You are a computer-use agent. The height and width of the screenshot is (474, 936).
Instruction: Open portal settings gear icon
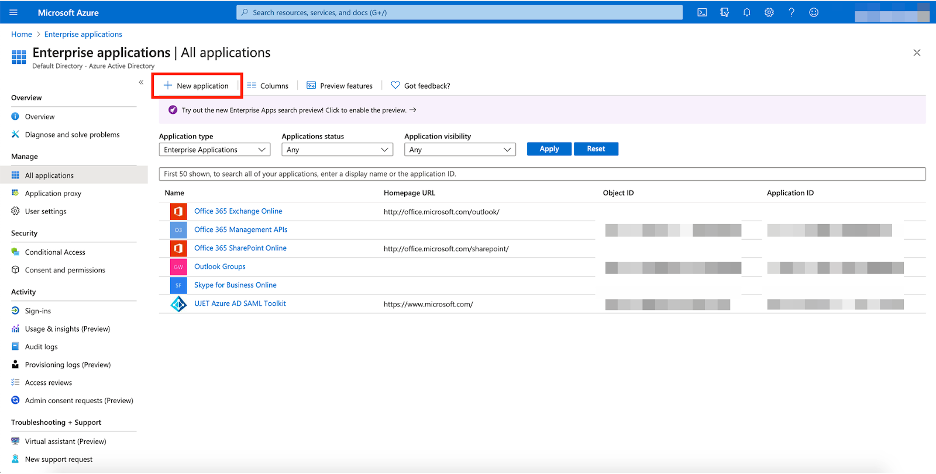tap(769, 12)
